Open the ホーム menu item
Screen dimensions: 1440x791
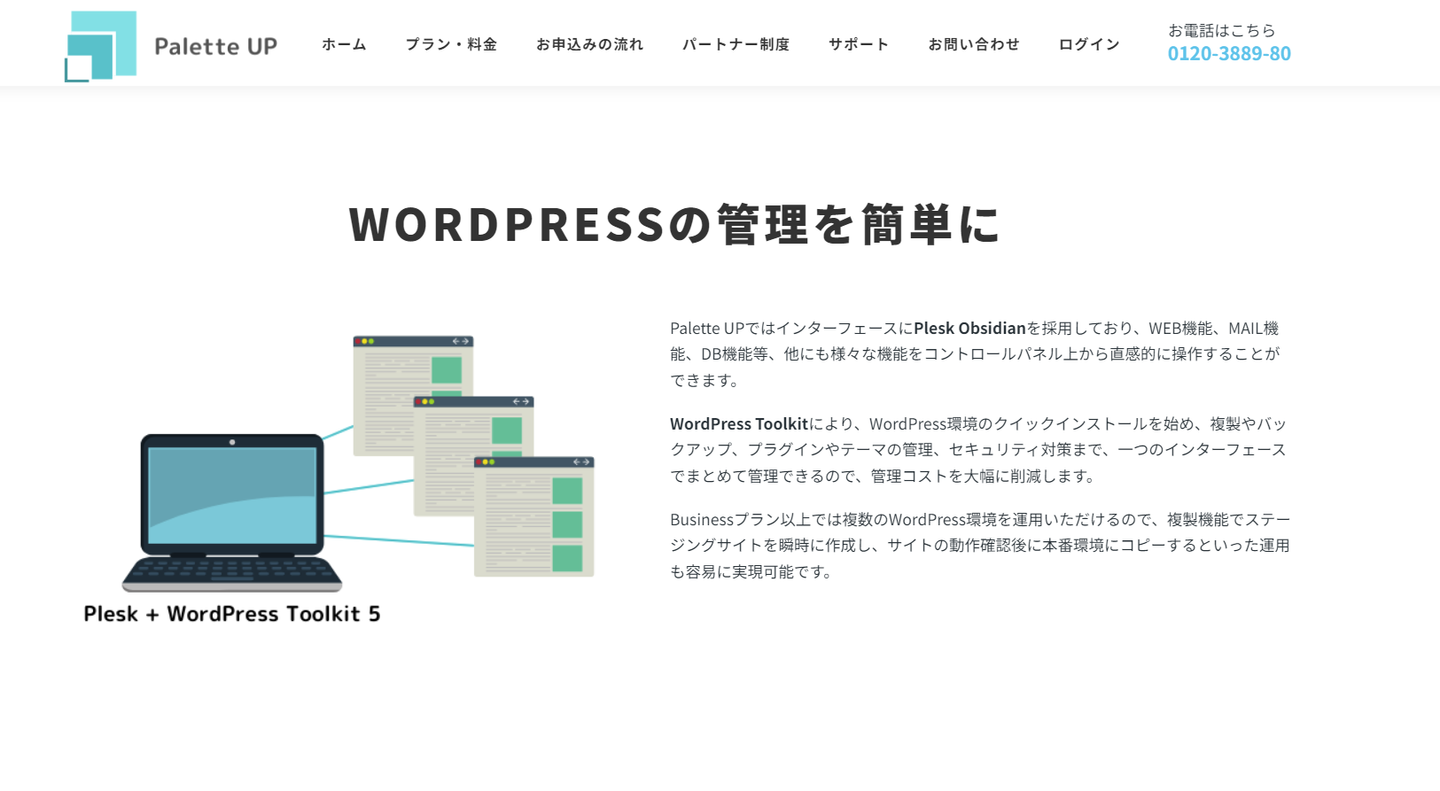point(344,44)
